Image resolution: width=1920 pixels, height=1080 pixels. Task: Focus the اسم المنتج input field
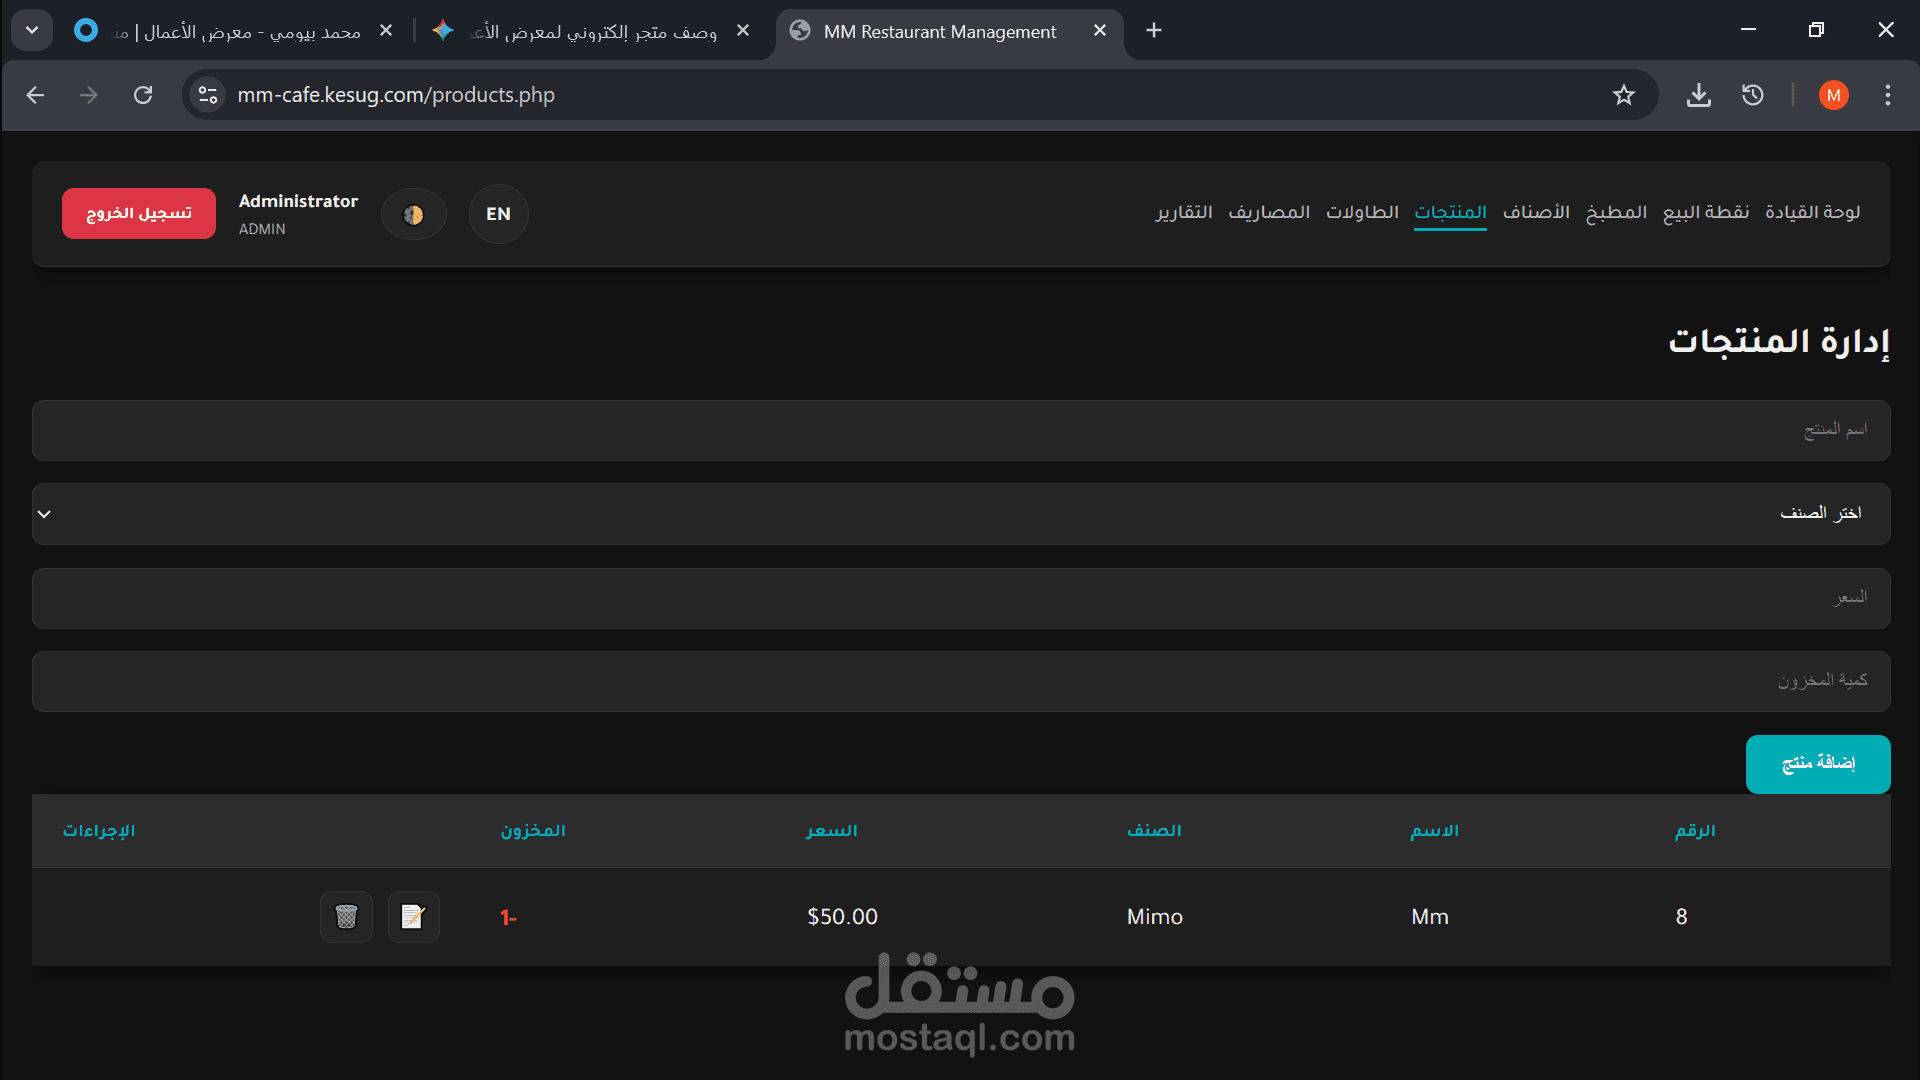point(960,430)
